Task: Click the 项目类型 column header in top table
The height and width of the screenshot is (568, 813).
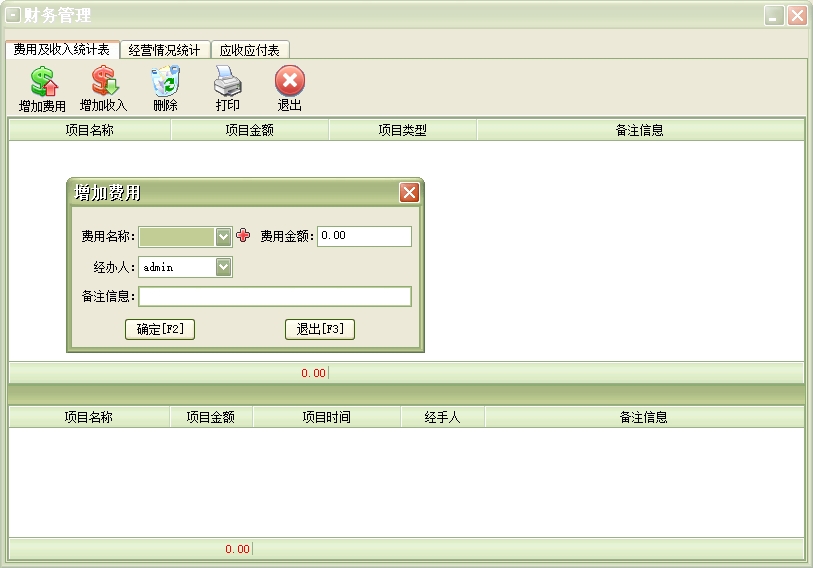Action: click(402, 130)
